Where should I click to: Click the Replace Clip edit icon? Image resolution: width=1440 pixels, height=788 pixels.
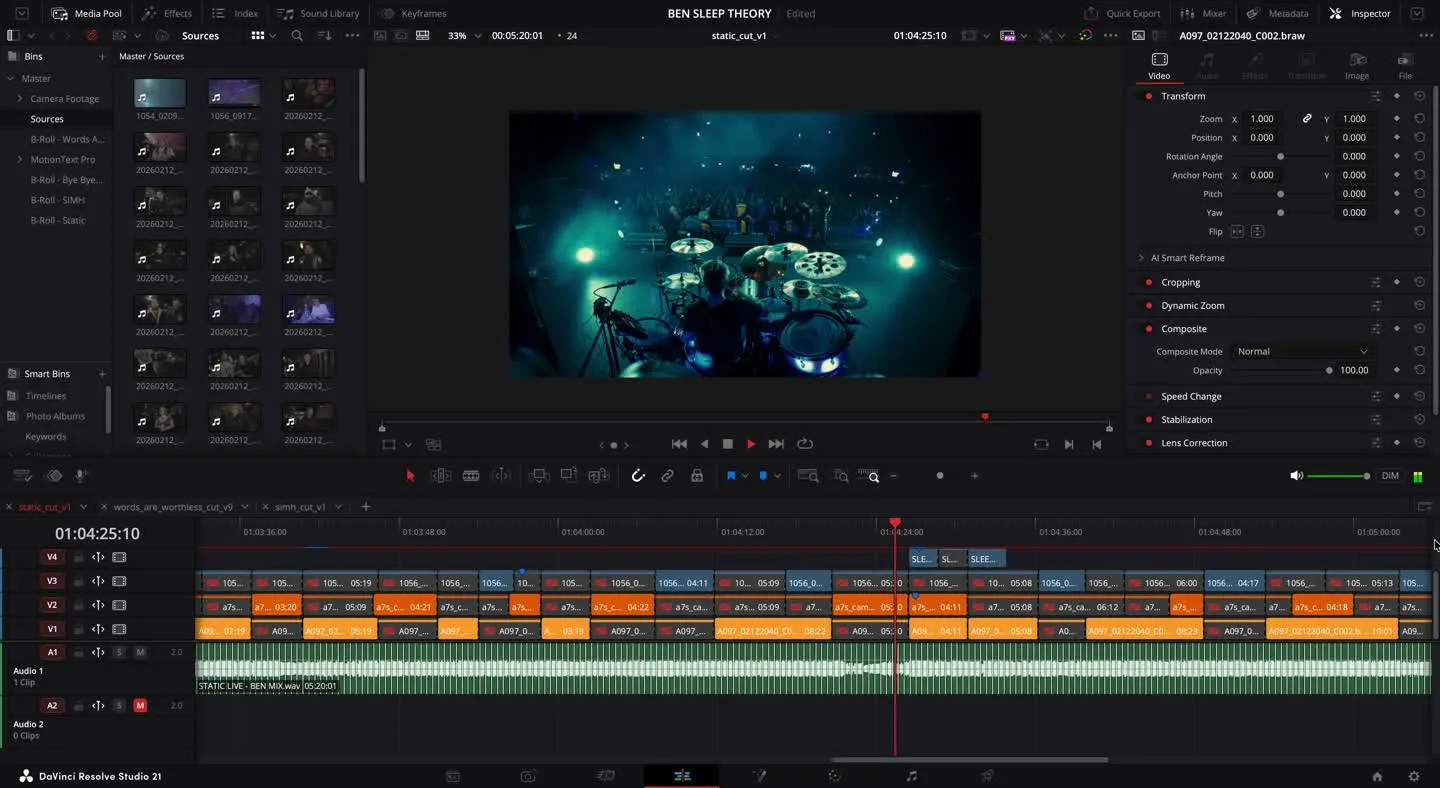599,476
